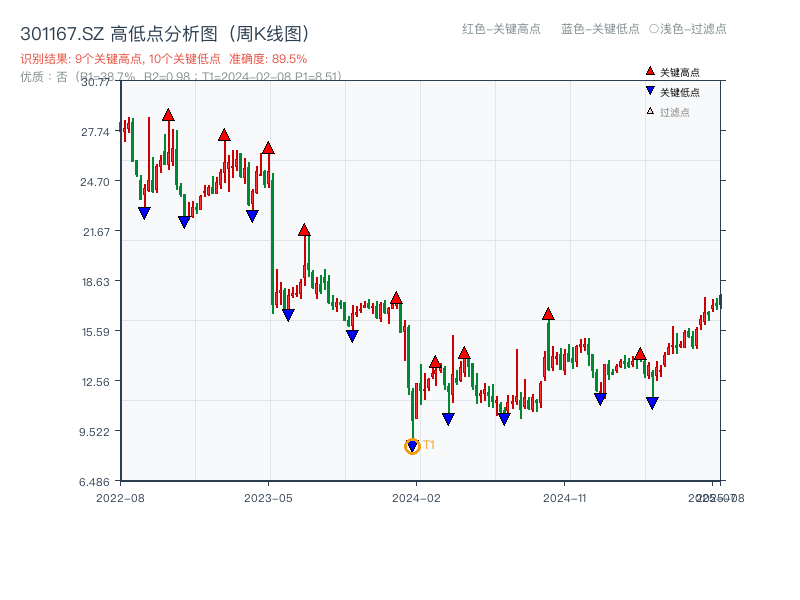Select the red key-high triangle just before 2024-02
The height and width of the screenshot is (600, 800).
[x=396, y=298]
